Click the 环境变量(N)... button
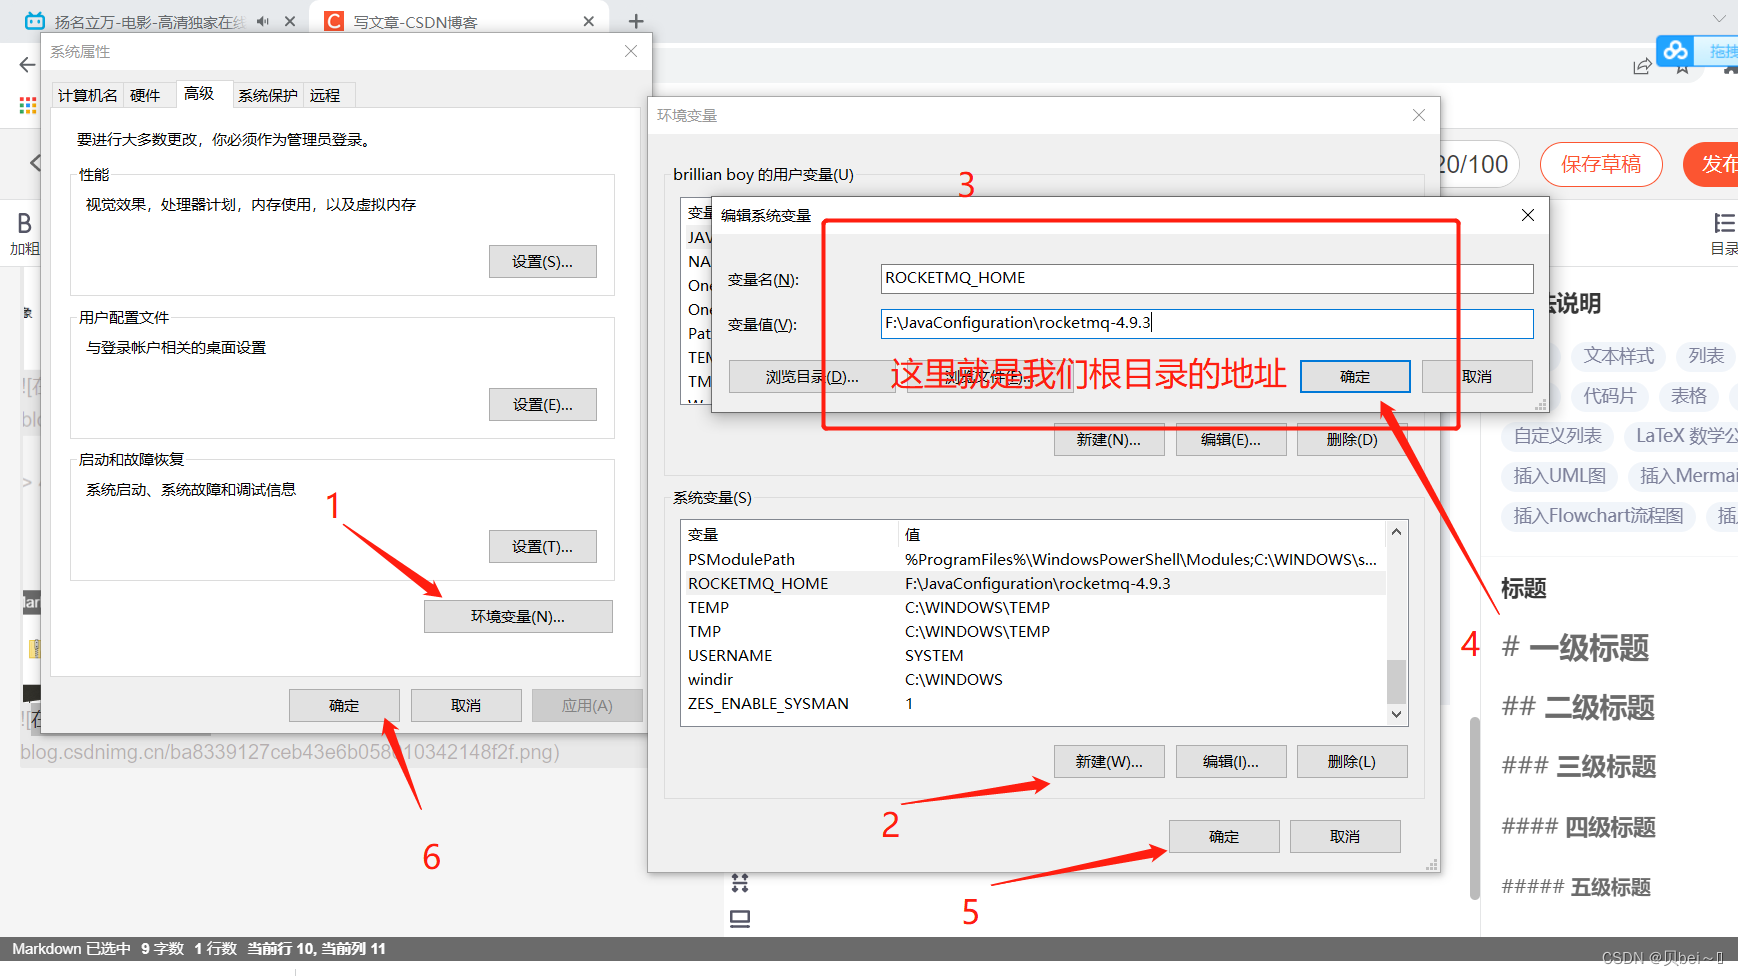This screenshot has height=976, width=1738. coord(518,616)
